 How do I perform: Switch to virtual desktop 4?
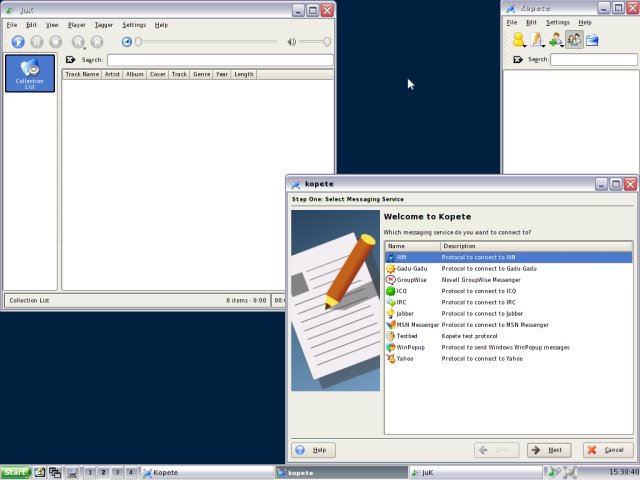[x=131, y=472]
